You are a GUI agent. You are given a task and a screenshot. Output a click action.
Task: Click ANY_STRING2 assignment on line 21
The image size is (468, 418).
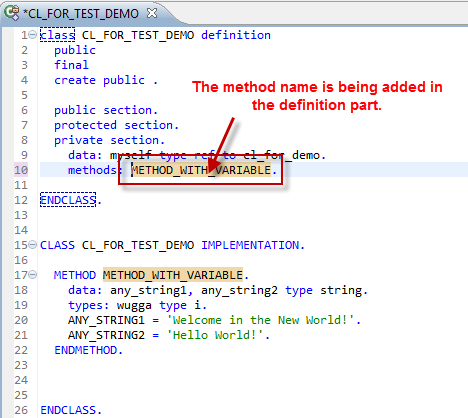point(106,335)
